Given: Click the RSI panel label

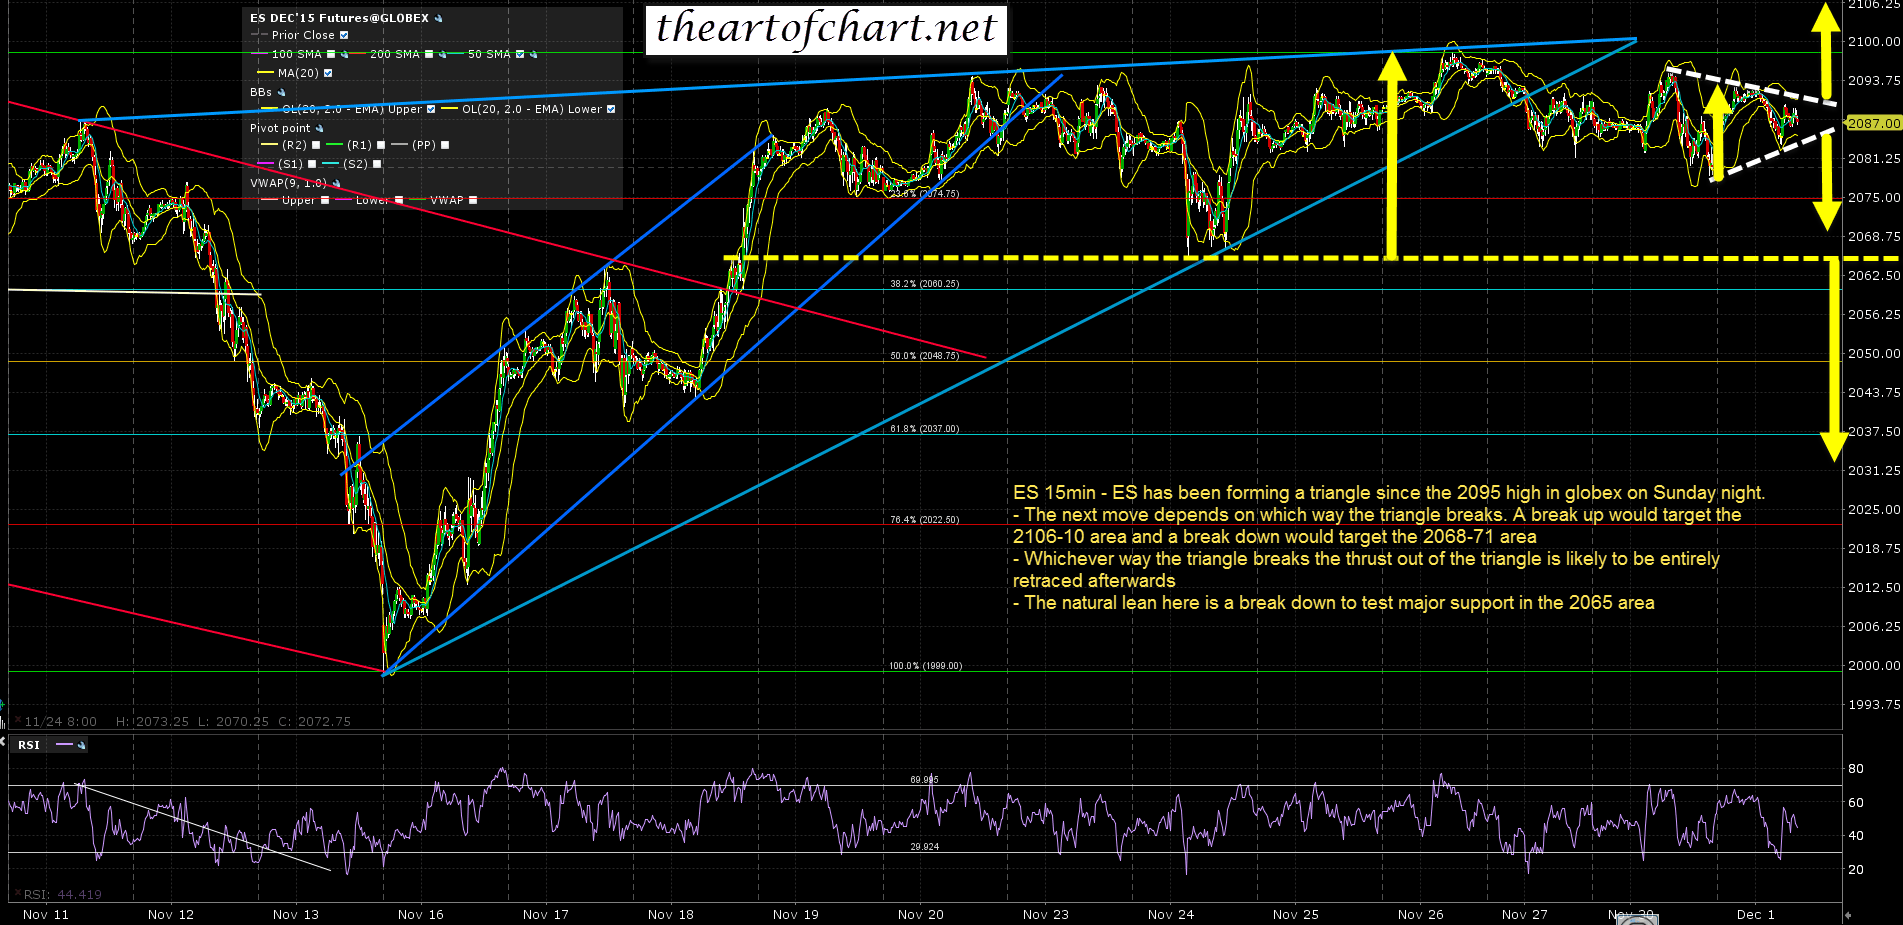Looking at the screenshot, I should tap(29, 745).
